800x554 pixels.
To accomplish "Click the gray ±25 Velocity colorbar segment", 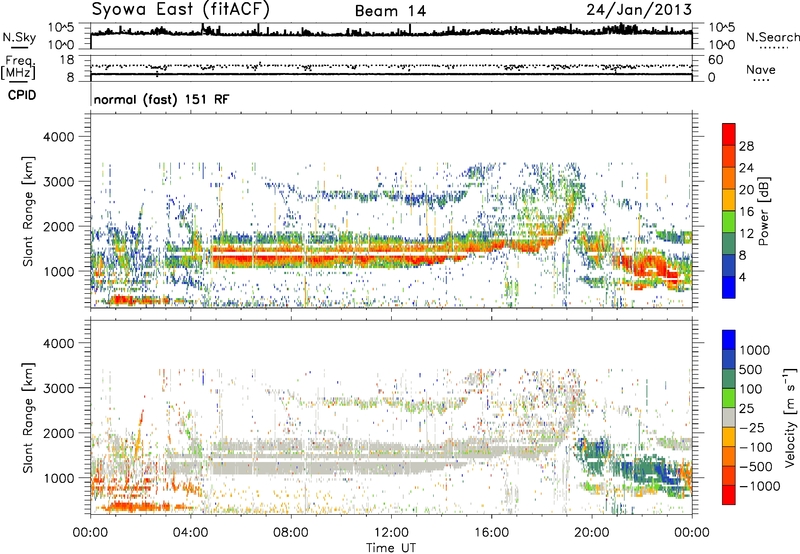I will pos(729,417).
